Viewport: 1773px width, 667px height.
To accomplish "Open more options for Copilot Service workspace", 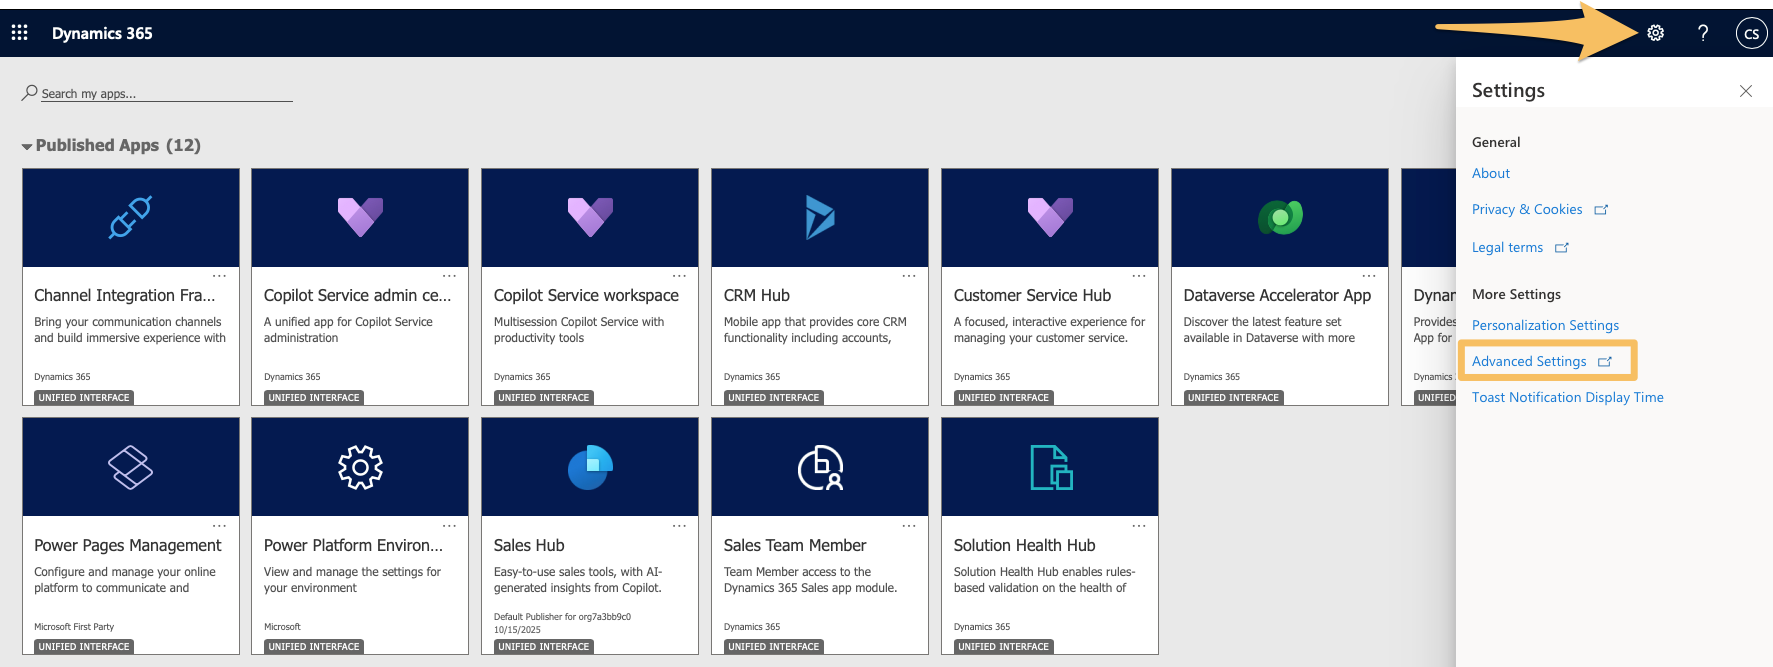I will (x=679, y=276).
